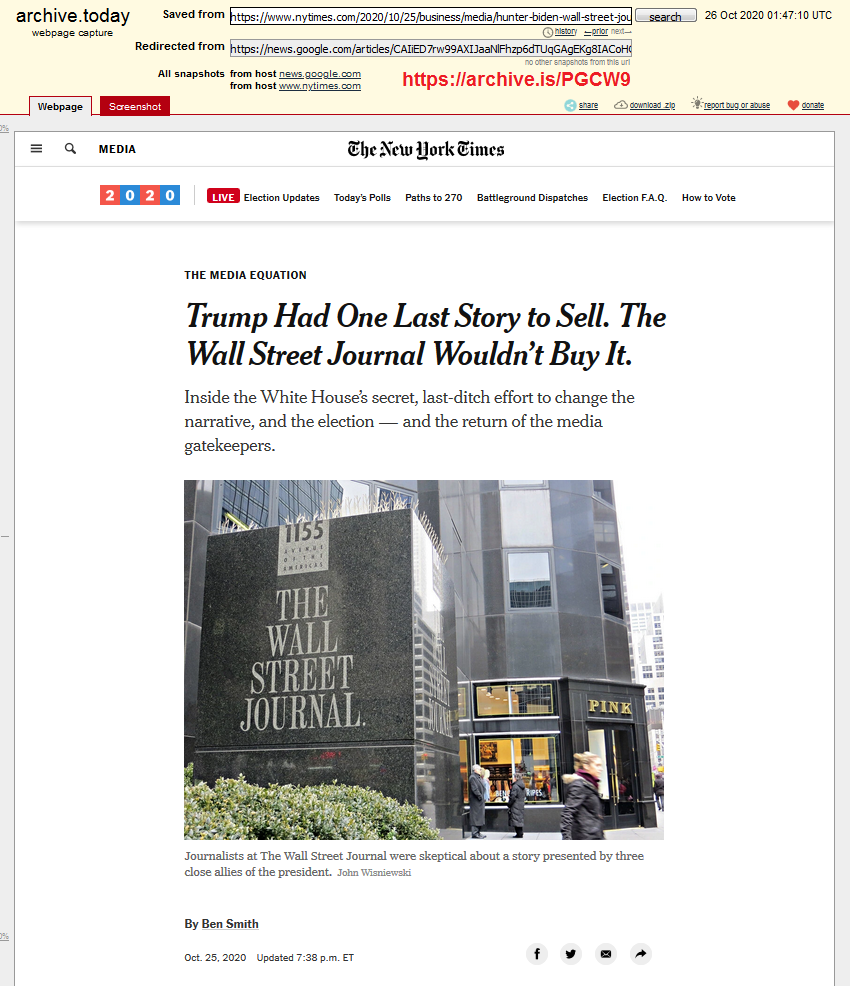This screenshot has height=986, width=850.
Task: Click the history clock icon
Action: [x=548, y=32]
